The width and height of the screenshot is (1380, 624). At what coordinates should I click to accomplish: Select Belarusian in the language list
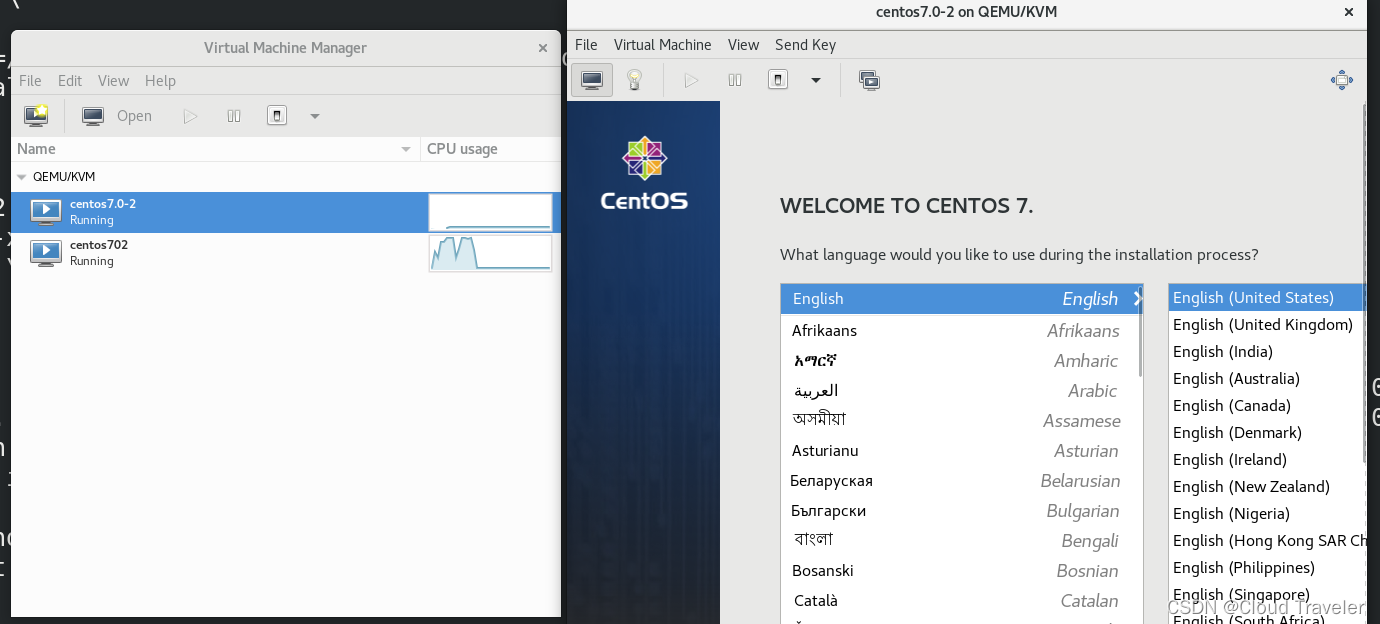coord(961,481)
